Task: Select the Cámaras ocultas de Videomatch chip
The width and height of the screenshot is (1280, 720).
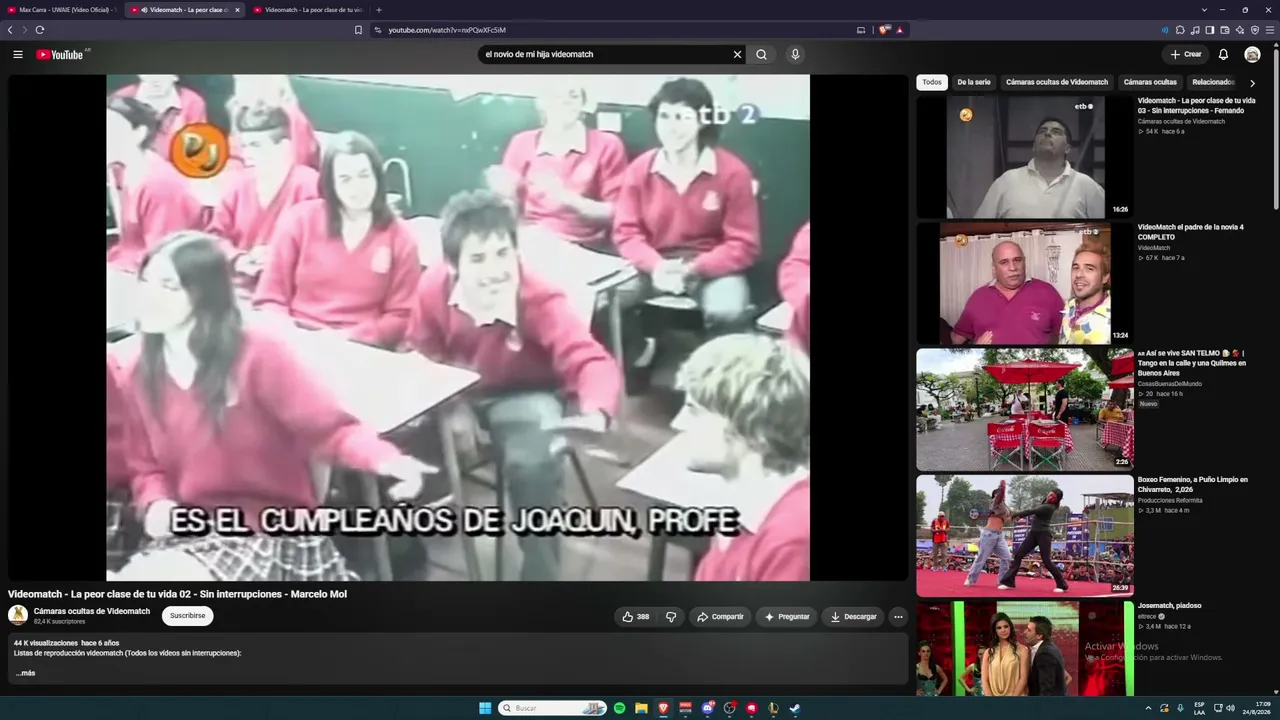Action: (1057, 82)
